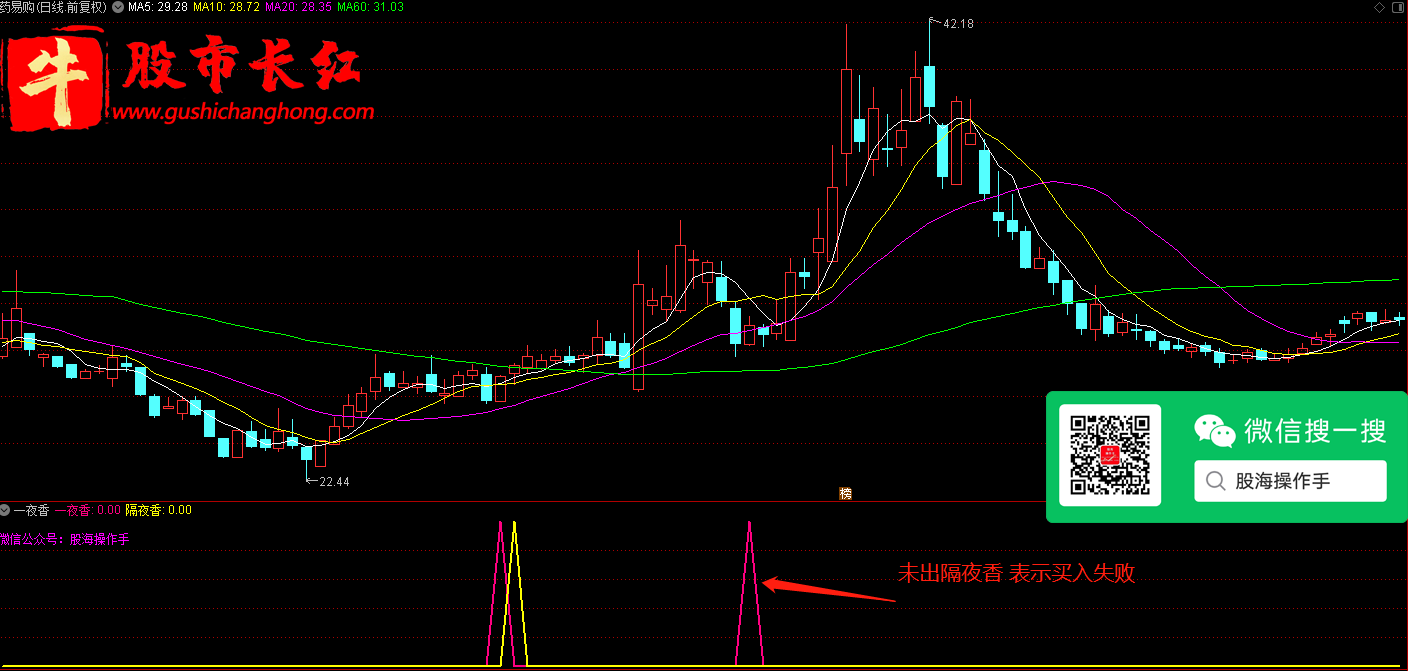This screenshot has height=671, width=1408.
Task: Click the 42.18 high price label
Action: coord(957,23)
